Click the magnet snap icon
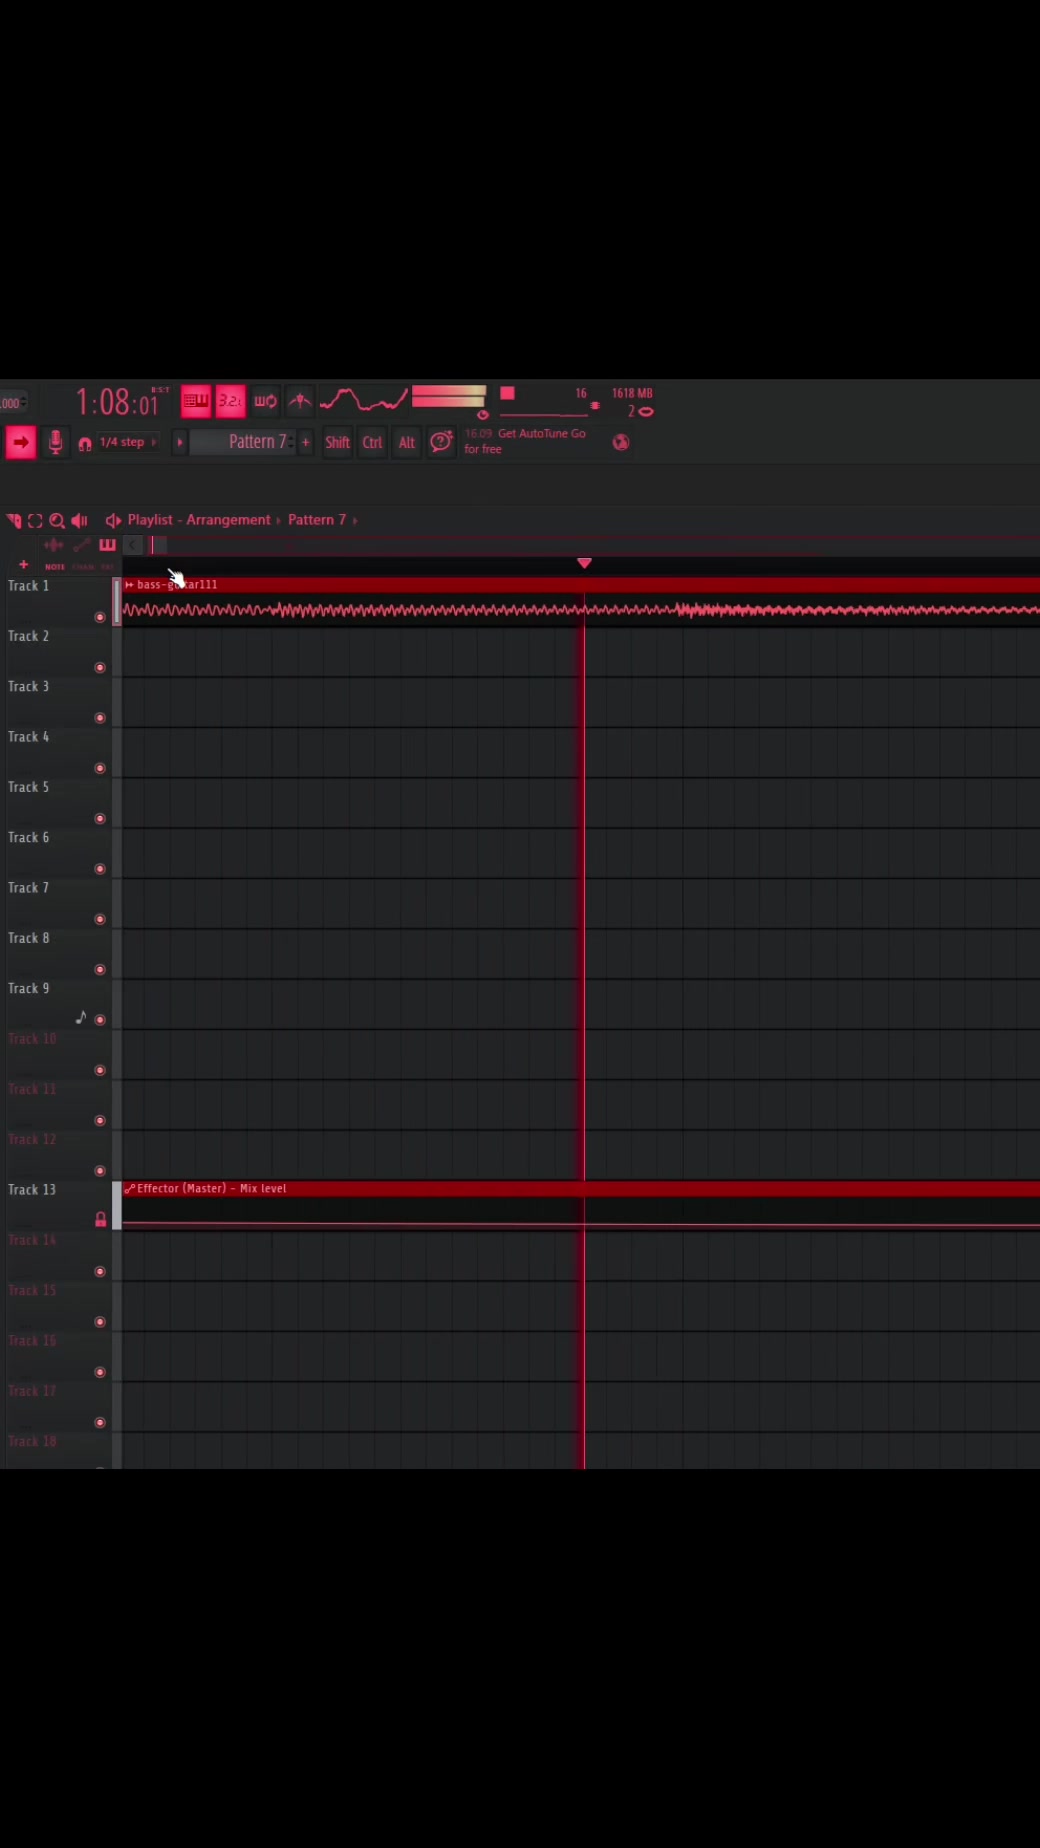Image resolution: width=1040 pixels, height=1848 pixels. (85, 443)
